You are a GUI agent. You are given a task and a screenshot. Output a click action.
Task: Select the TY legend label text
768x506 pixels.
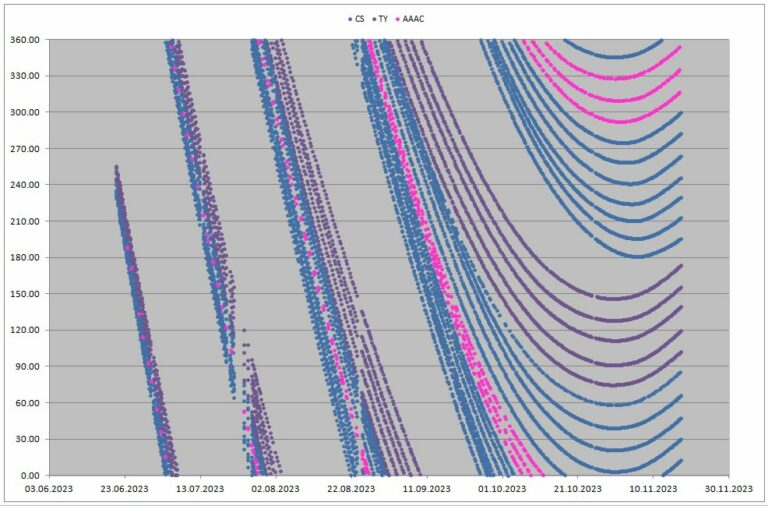[x=384, y=19]
